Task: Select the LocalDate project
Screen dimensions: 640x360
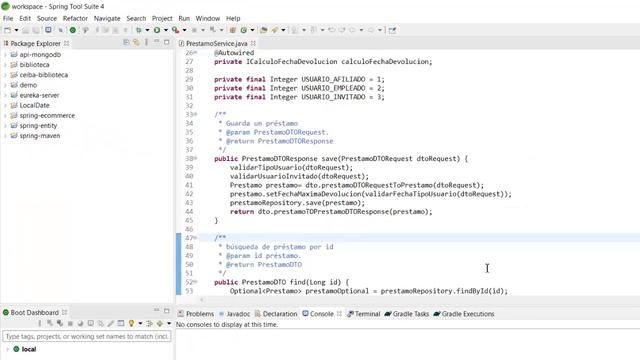Action: point(34,105)
